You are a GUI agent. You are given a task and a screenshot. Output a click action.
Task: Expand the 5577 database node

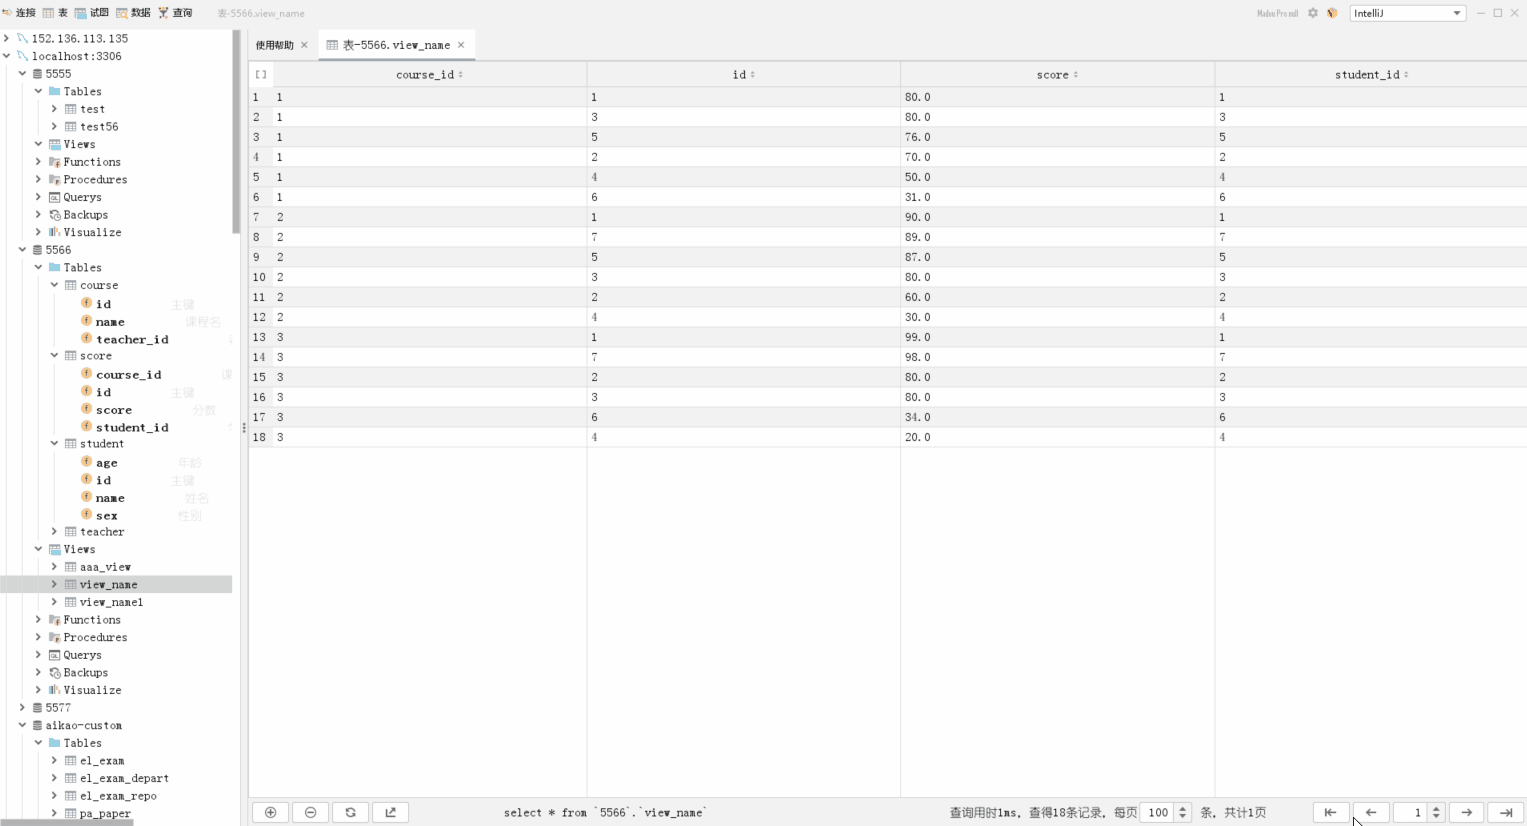pyautogui.click(x=23, y=708)
